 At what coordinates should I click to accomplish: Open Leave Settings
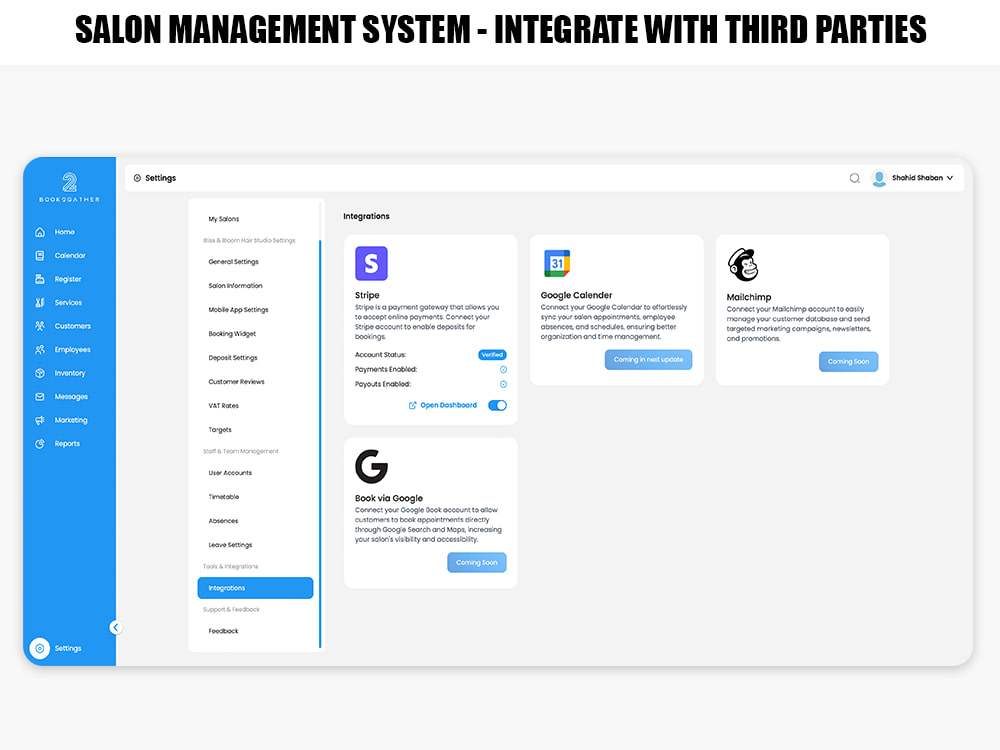230,545
